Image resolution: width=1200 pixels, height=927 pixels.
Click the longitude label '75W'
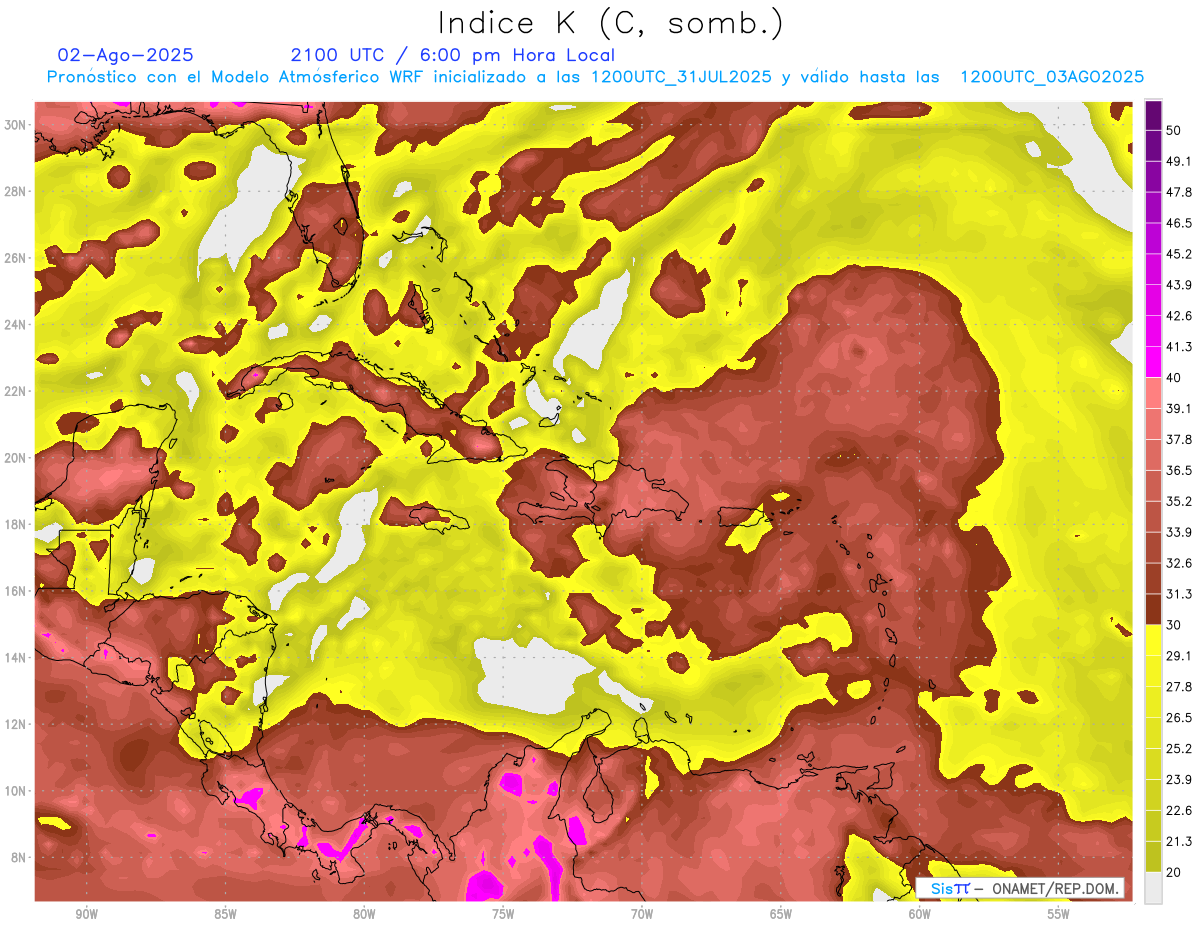click(x=503, y=914)
